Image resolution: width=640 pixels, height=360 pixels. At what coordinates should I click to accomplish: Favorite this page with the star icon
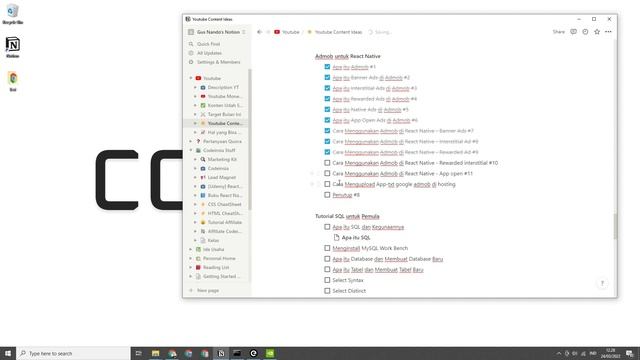[x=597, y=32]
